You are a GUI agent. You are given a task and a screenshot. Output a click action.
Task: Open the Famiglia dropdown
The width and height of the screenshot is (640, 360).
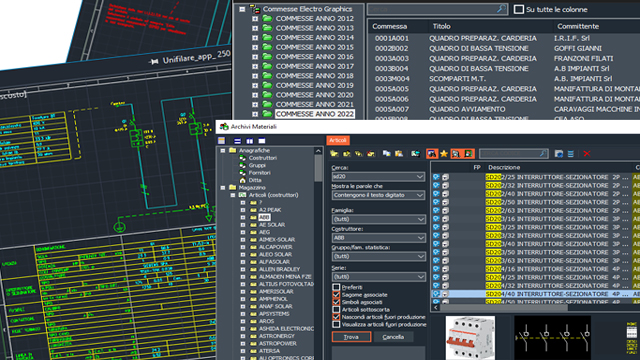[x=378, y=219]
